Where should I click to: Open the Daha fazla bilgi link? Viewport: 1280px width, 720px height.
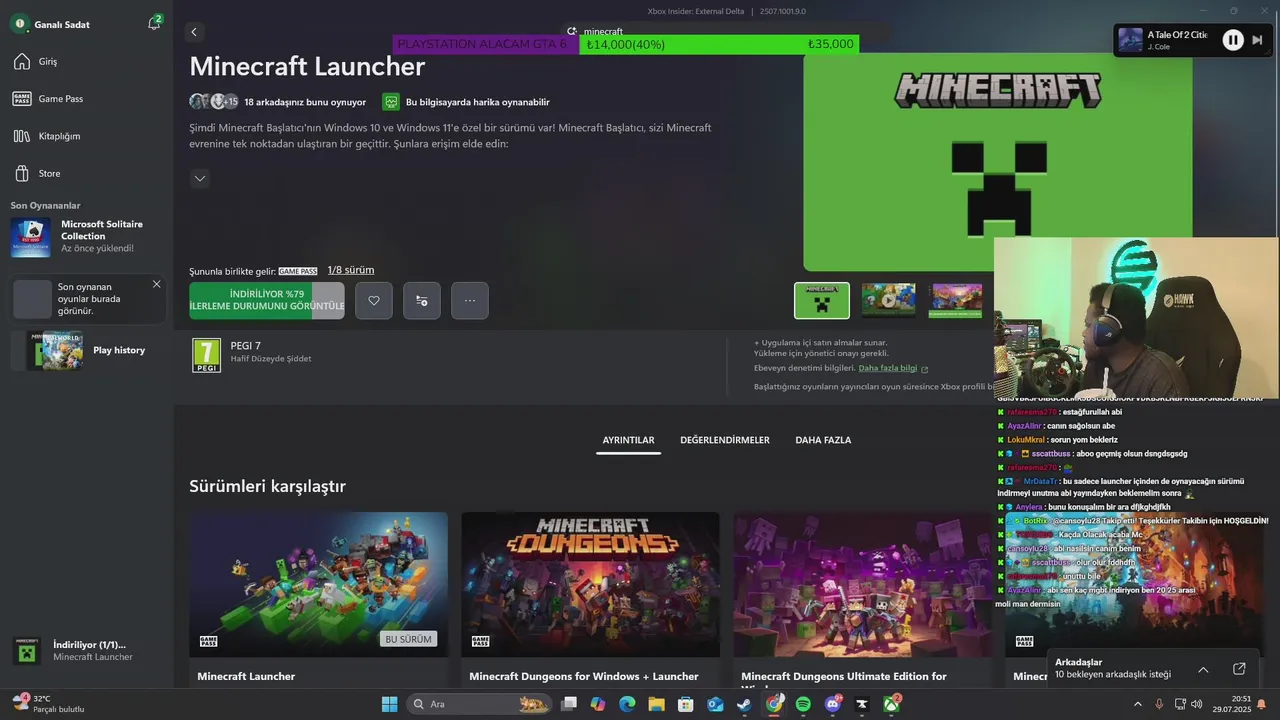(893, 368)
